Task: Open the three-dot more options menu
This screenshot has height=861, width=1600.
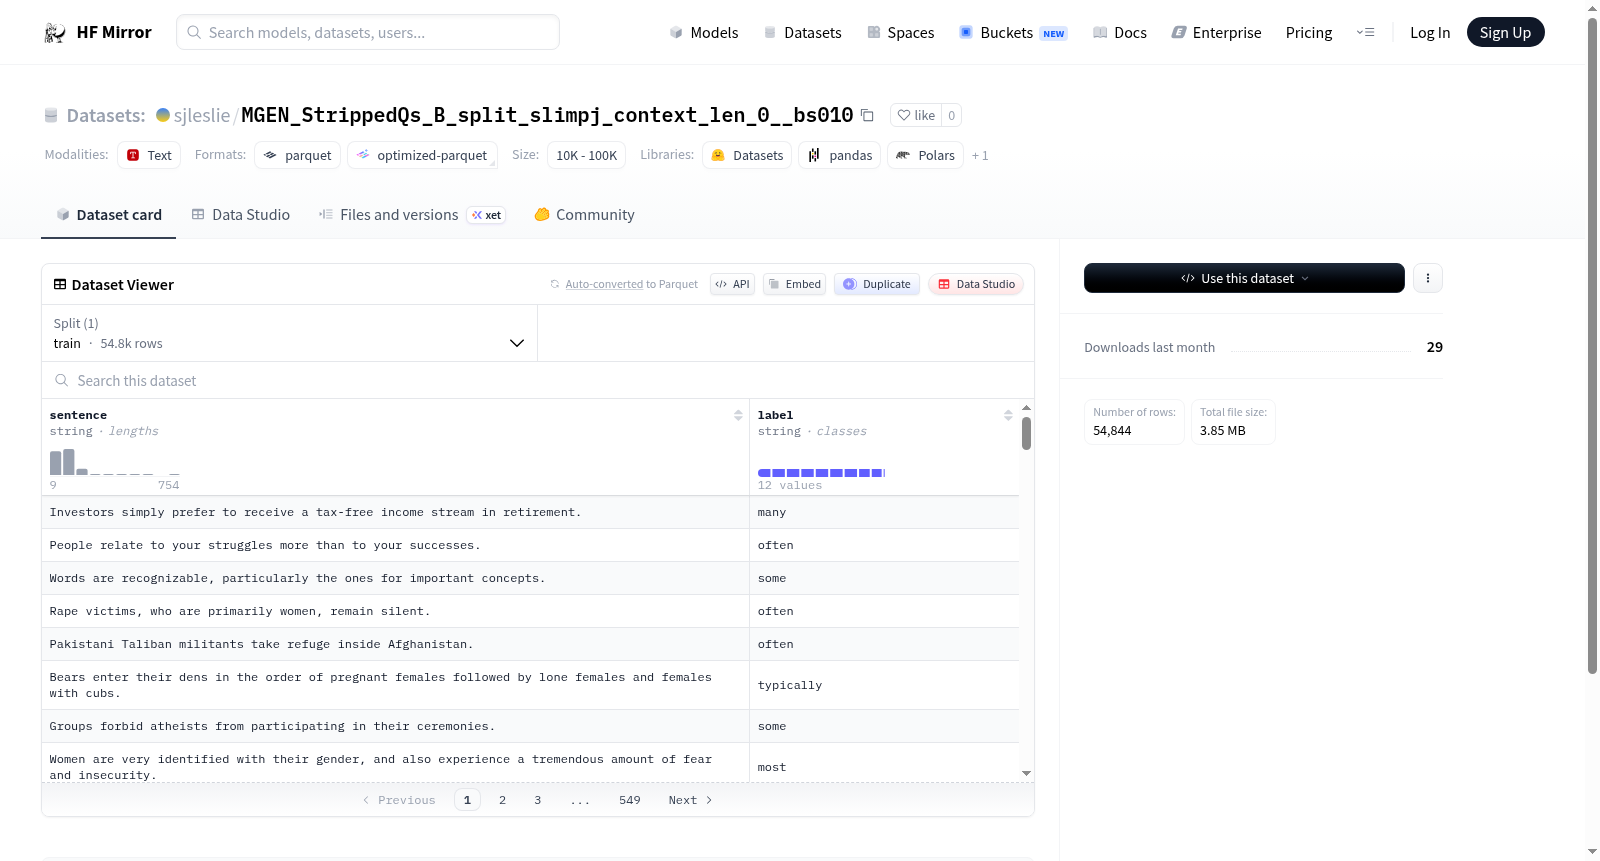Action: click(x=1428, y=278)
